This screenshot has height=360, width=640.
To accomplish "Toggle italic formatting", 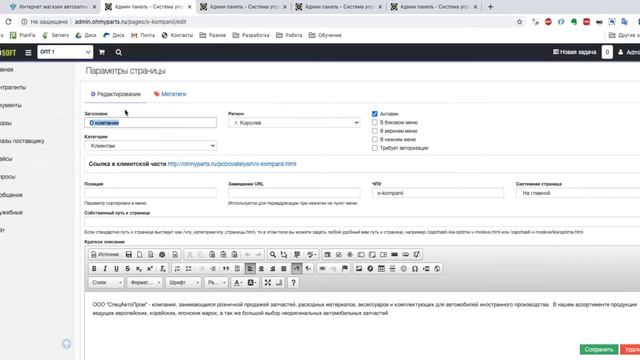I will pos(105,269).
